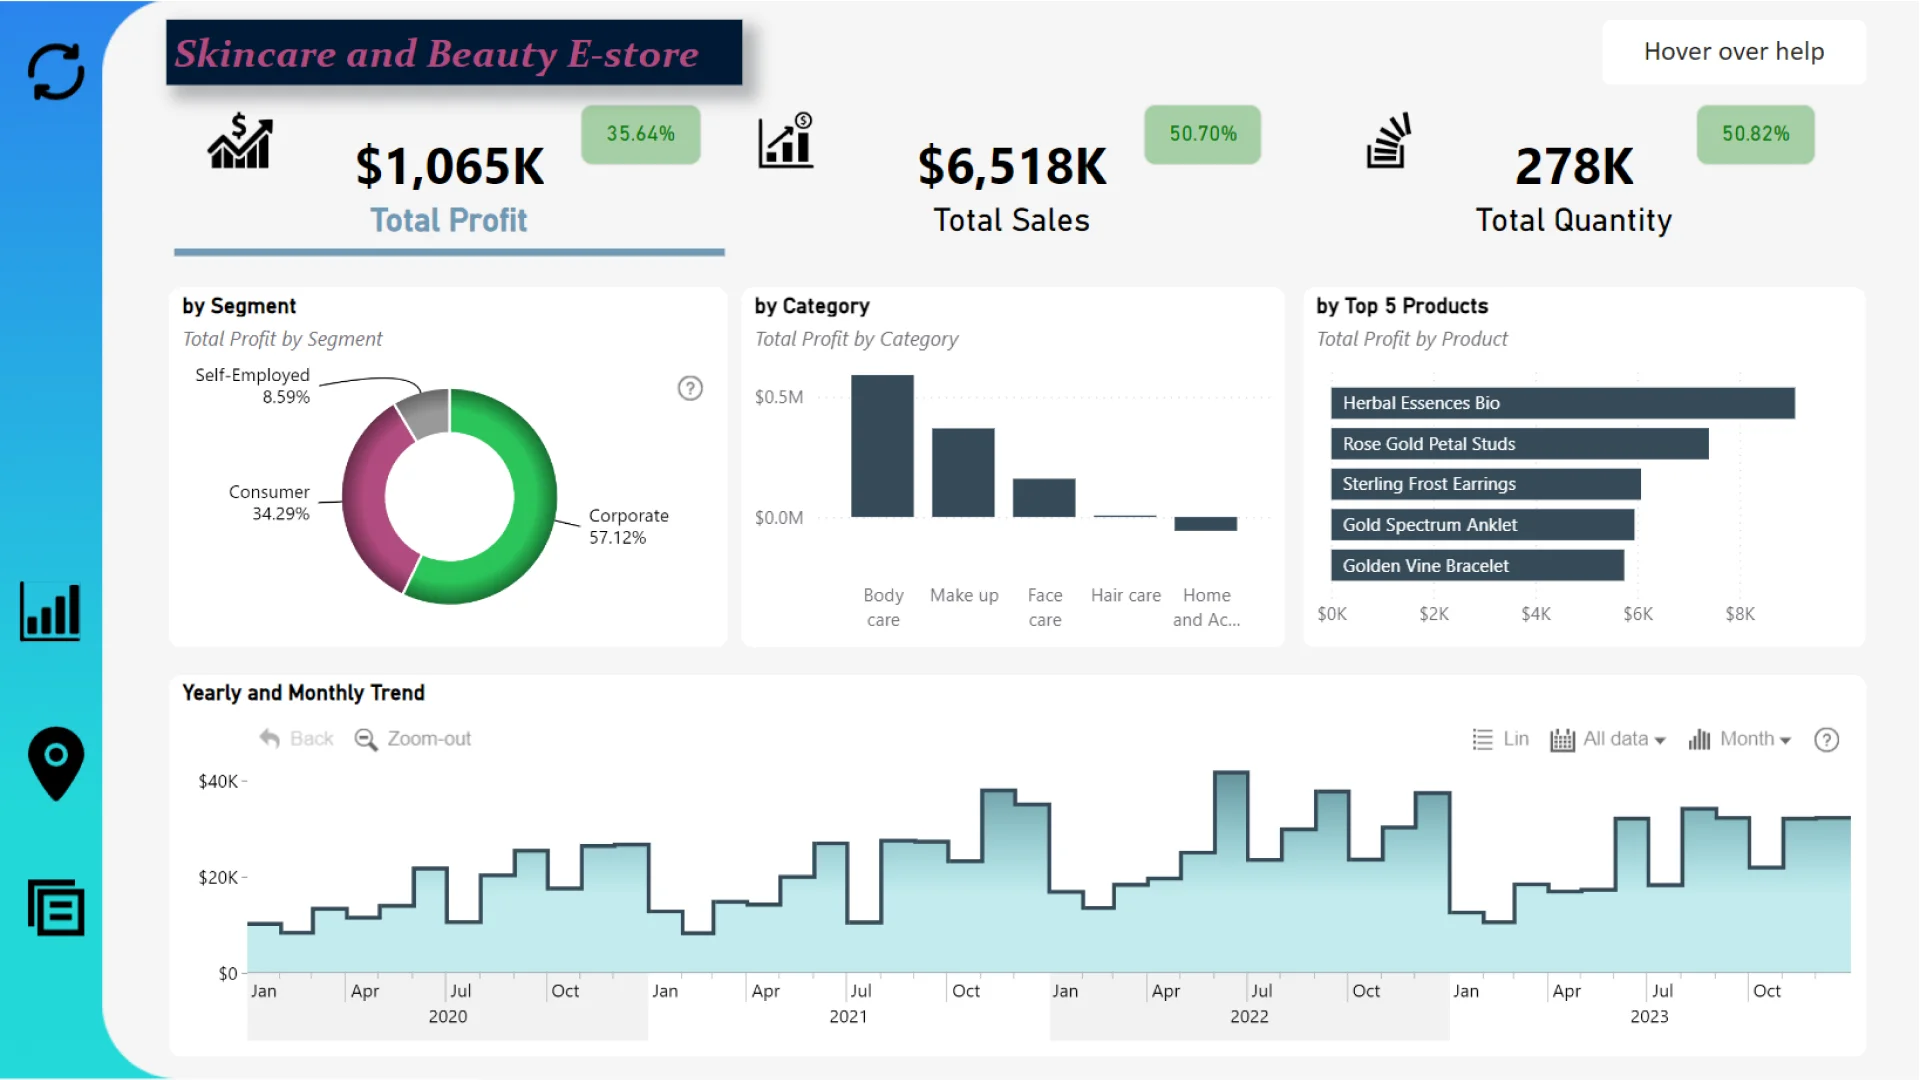Click the Self-Employed 8.59% label

pyautogui.click(x=252, y=386)
